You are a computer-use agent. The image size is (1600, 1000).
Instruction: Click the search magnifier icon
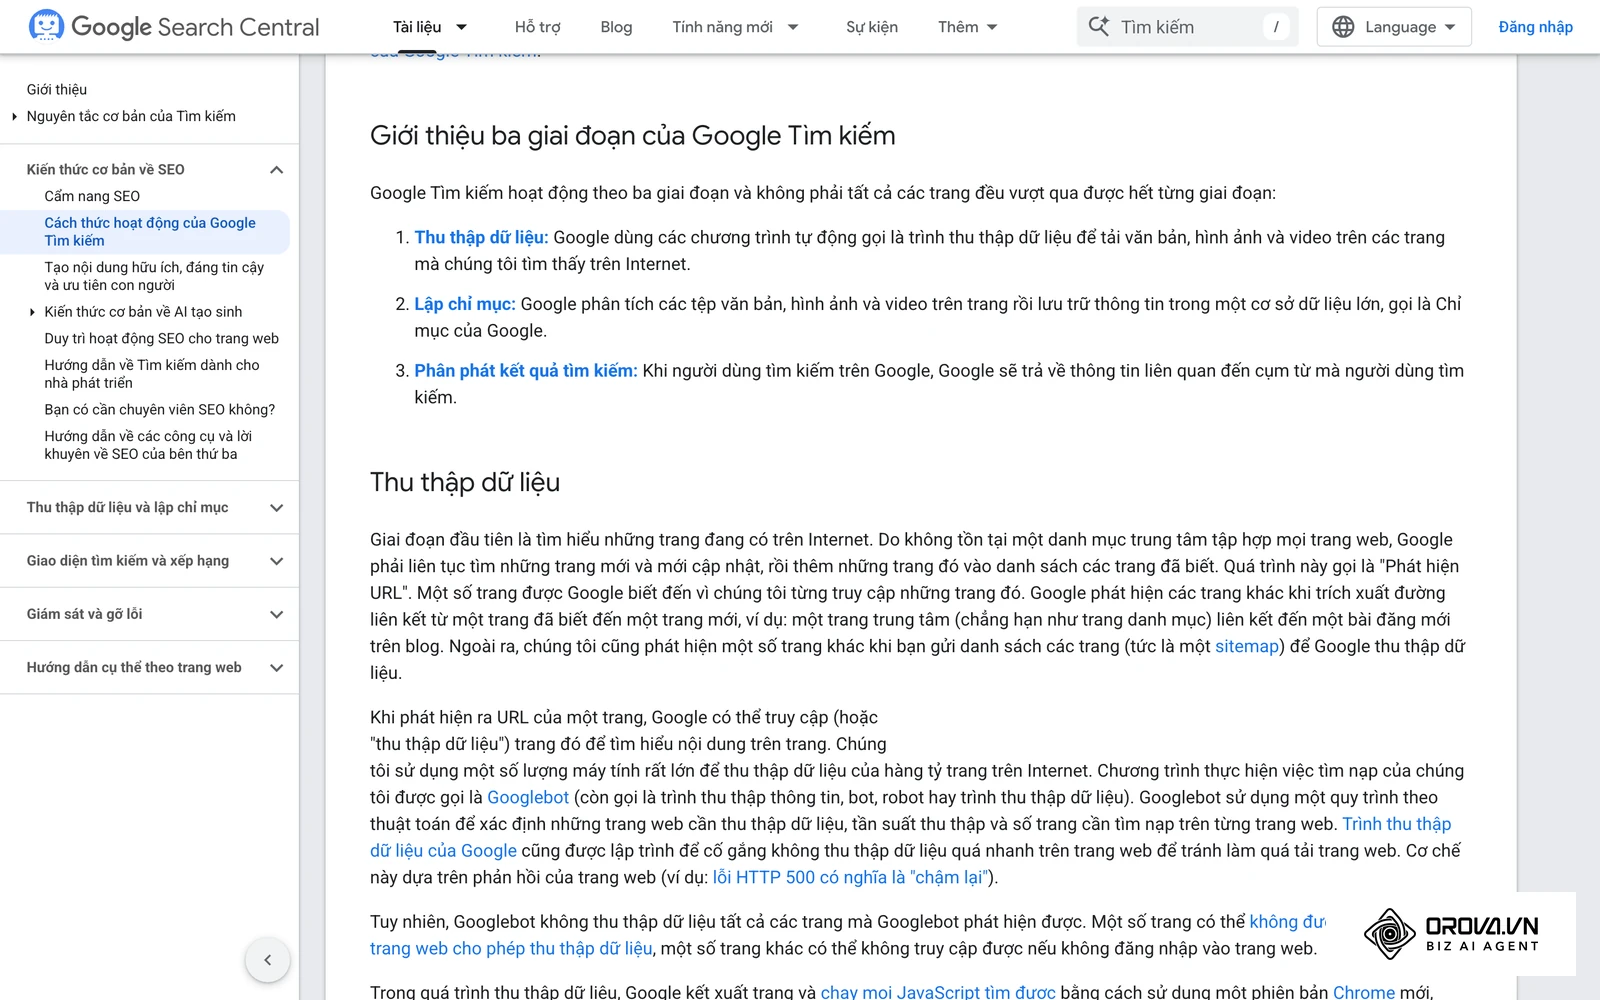coord(1099,27)
